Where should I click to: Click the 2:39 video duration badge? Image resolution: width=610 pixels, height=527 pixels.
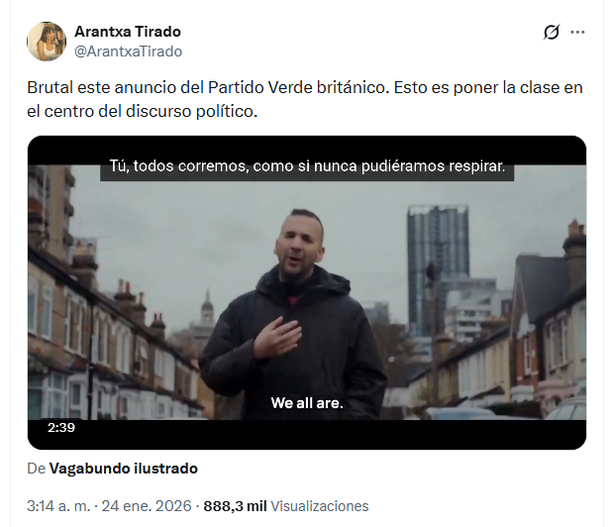[x=61, y=428]
